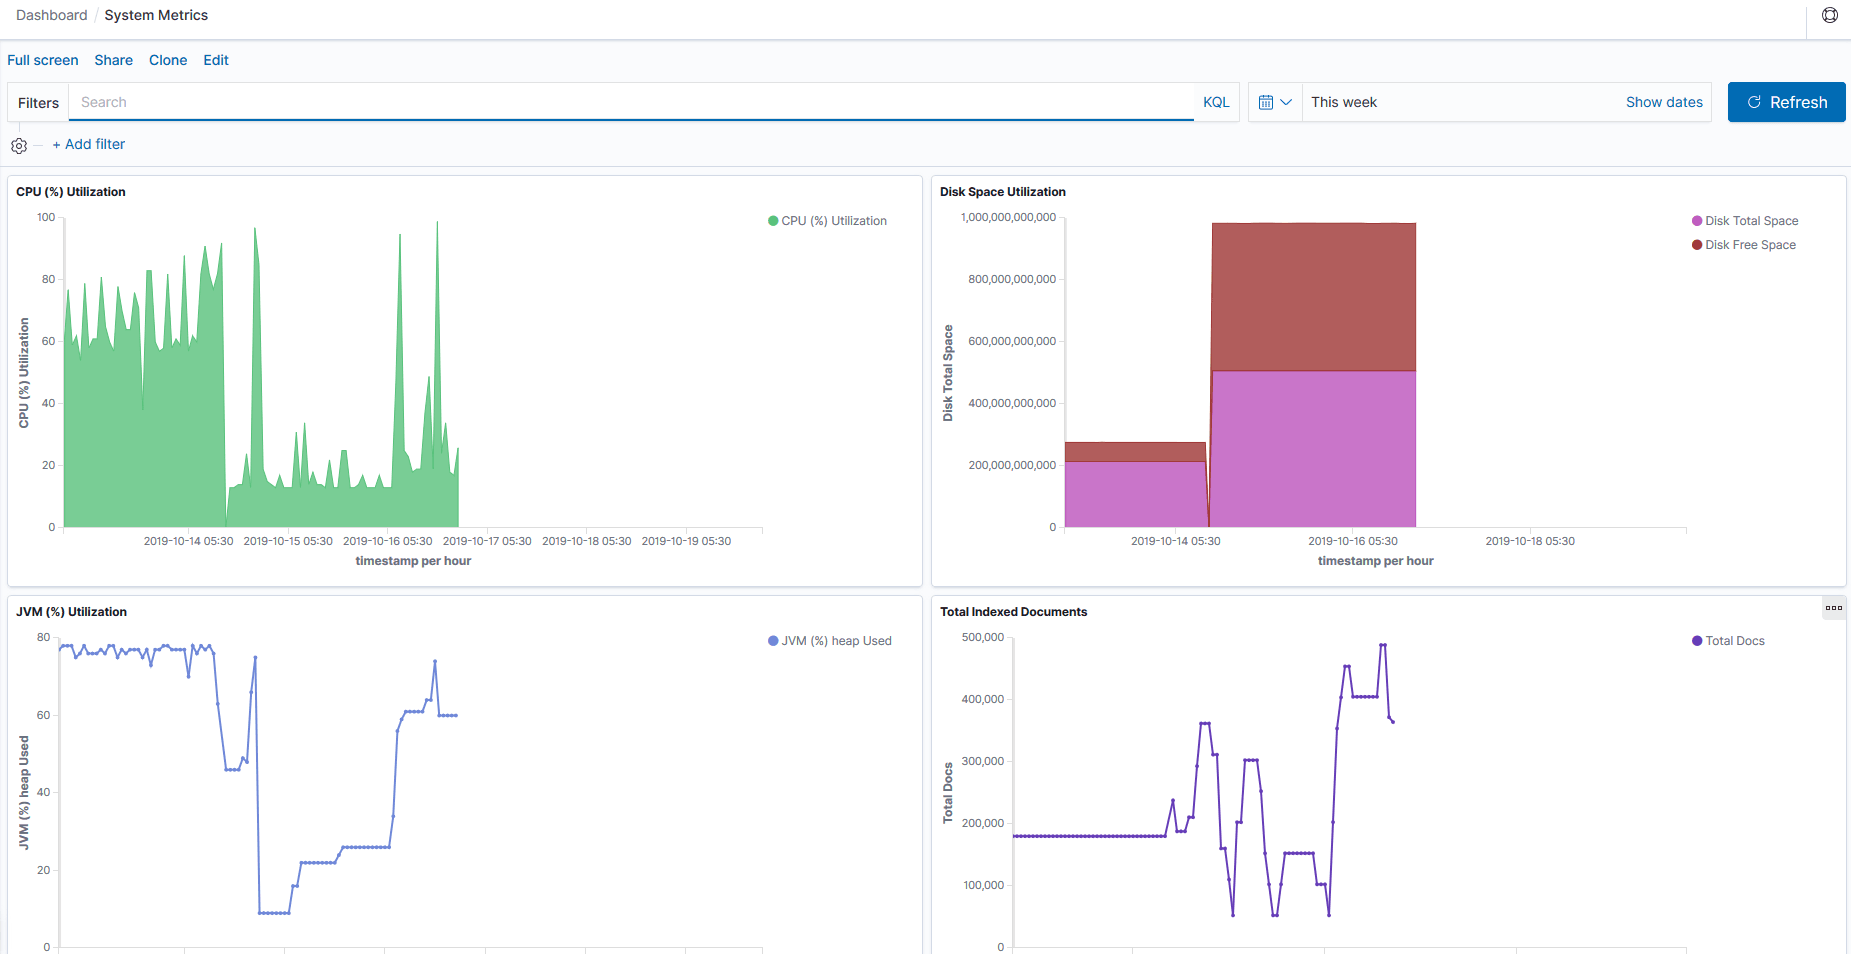Open the KQL query language selector
The image size is (1851, 954).
pos(1216,101)
